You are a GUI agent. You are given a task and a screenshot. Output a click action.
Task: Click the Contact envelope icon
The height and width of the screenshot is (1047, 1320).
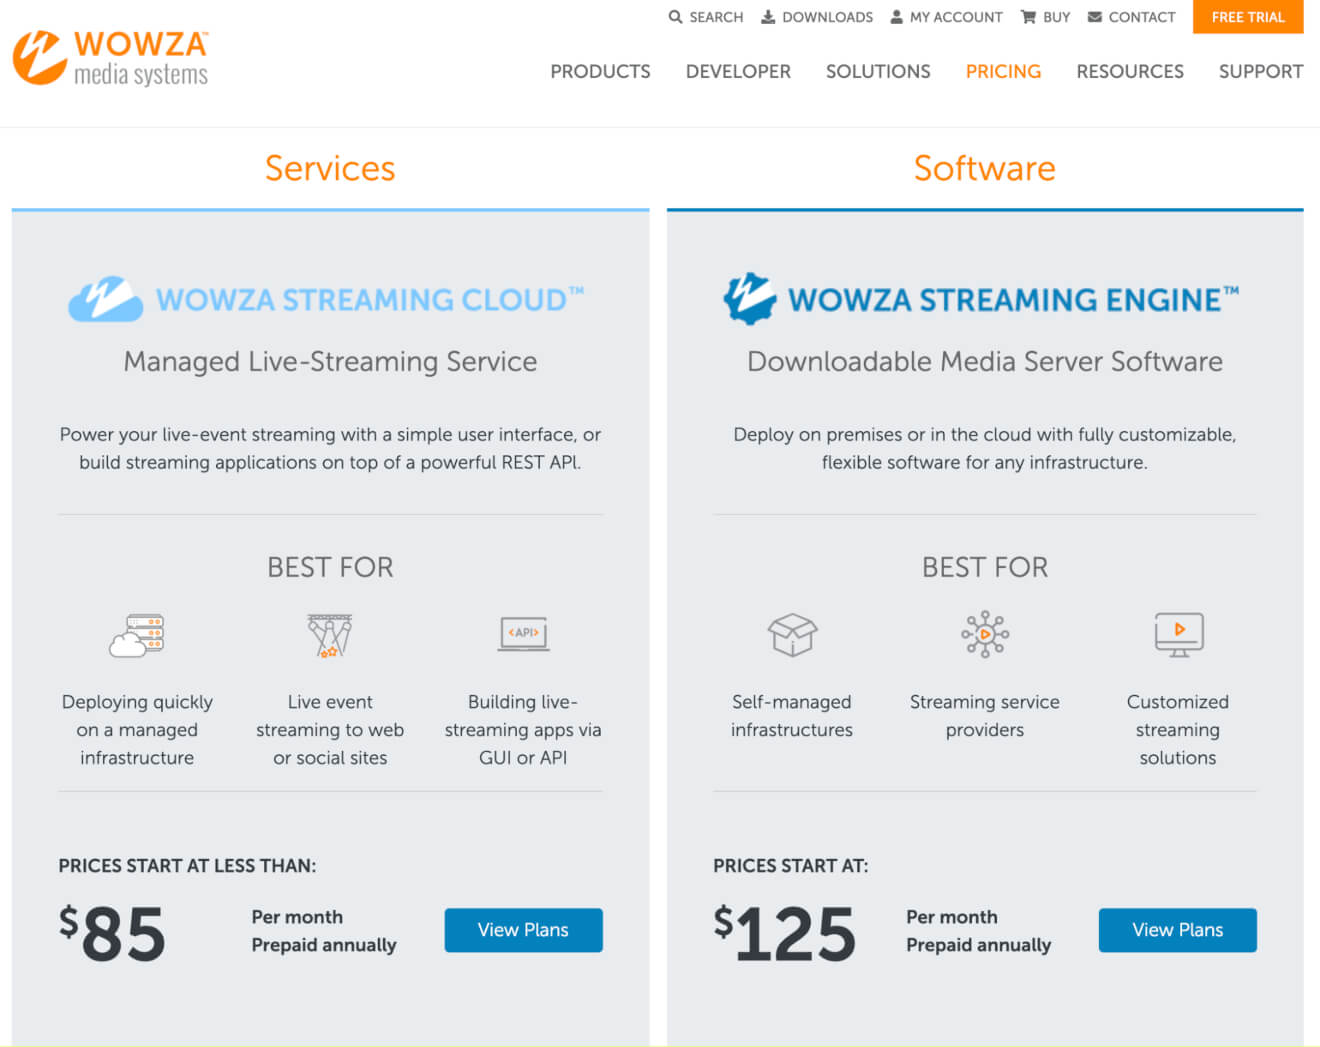coord(1095,17)
